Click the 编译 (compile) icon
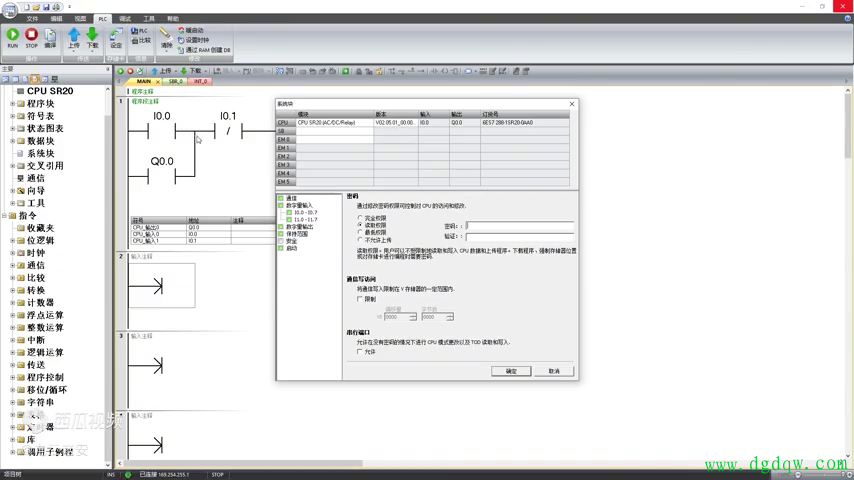The height and width of the screenshot is (480, 854). tap(50, 35)
